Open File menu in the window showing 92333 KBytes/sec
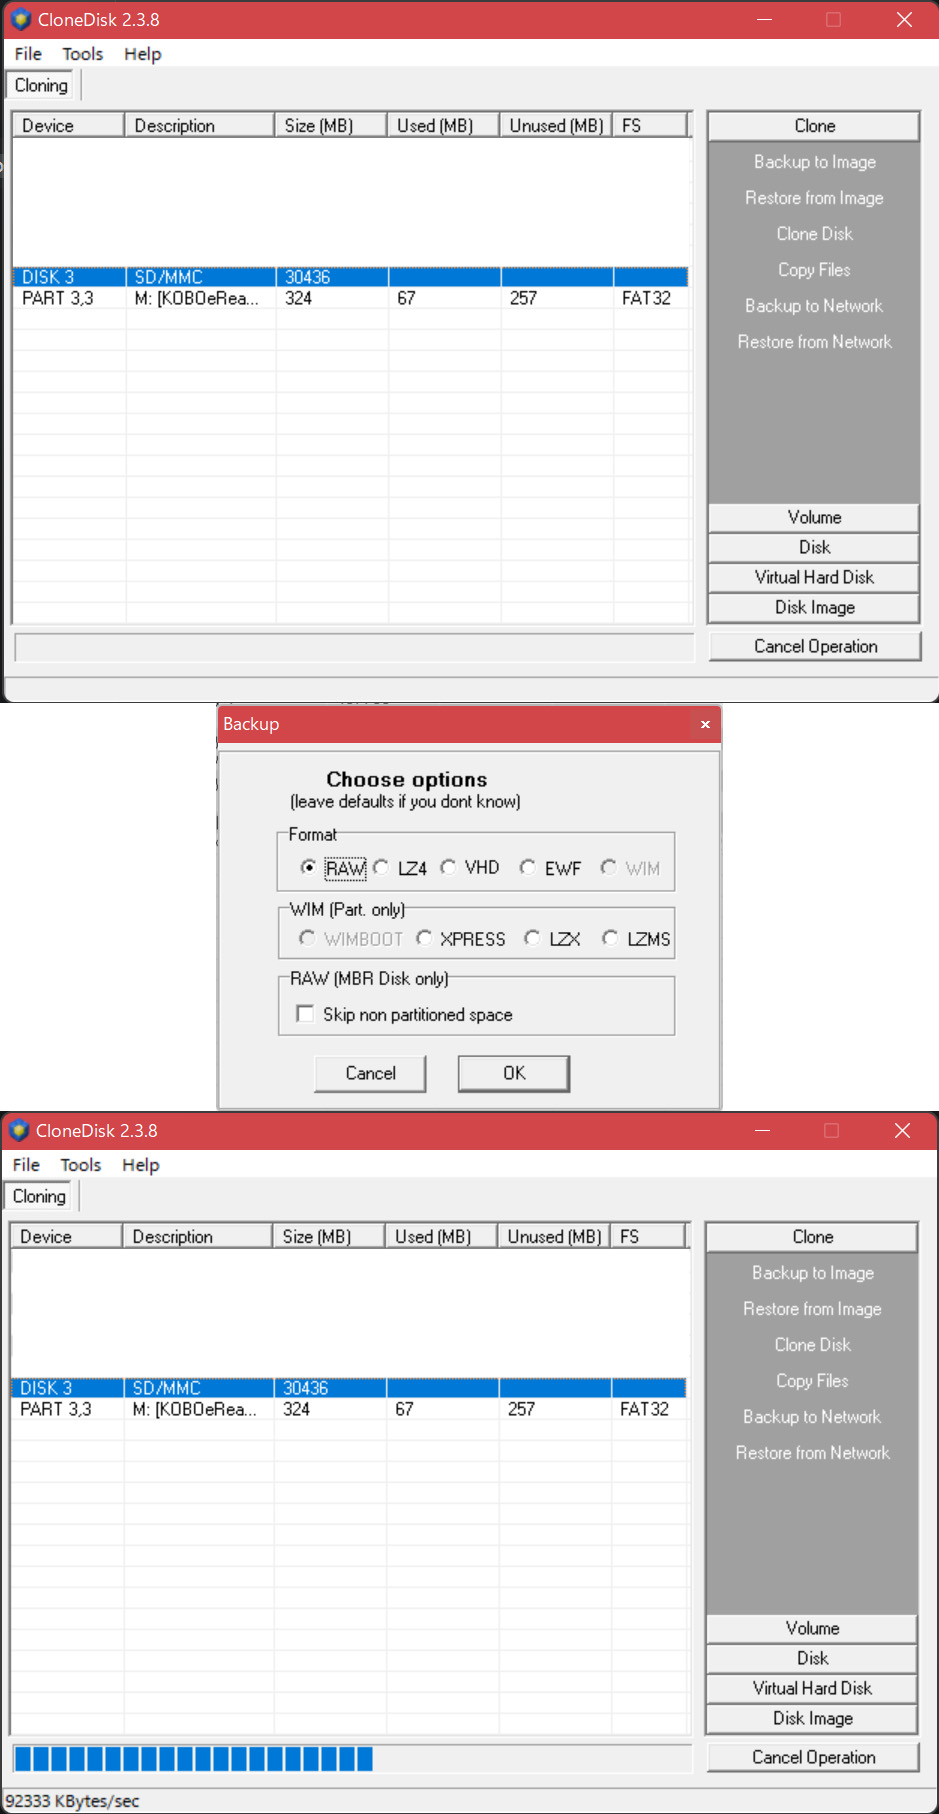The width and height of the screenshot is (939, 1814). (x=26, y=1165)
